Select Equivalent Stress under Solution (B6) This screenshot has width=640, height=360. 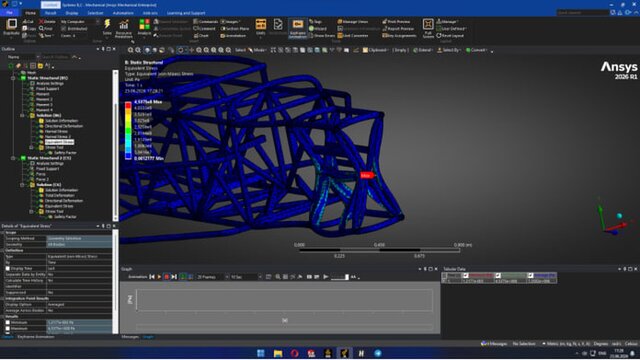click(59, 142)
